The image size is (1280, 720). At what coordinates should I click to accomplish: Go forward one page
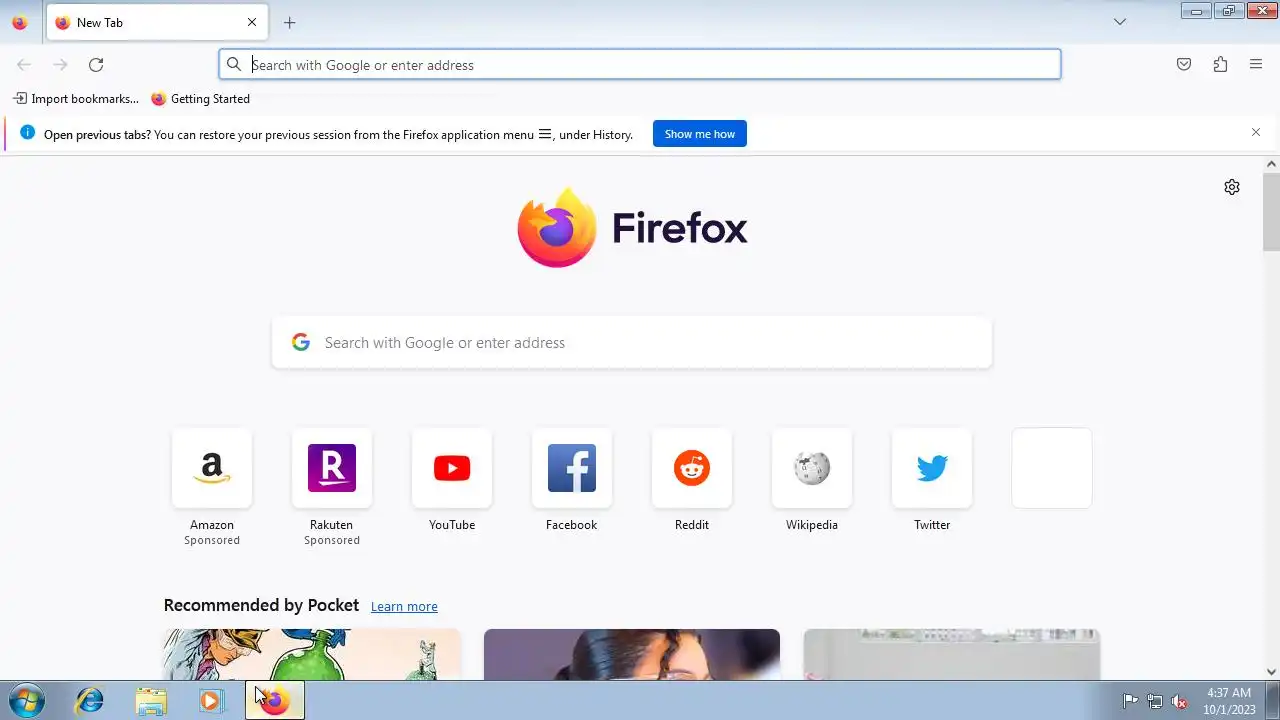tap(60, 65)
